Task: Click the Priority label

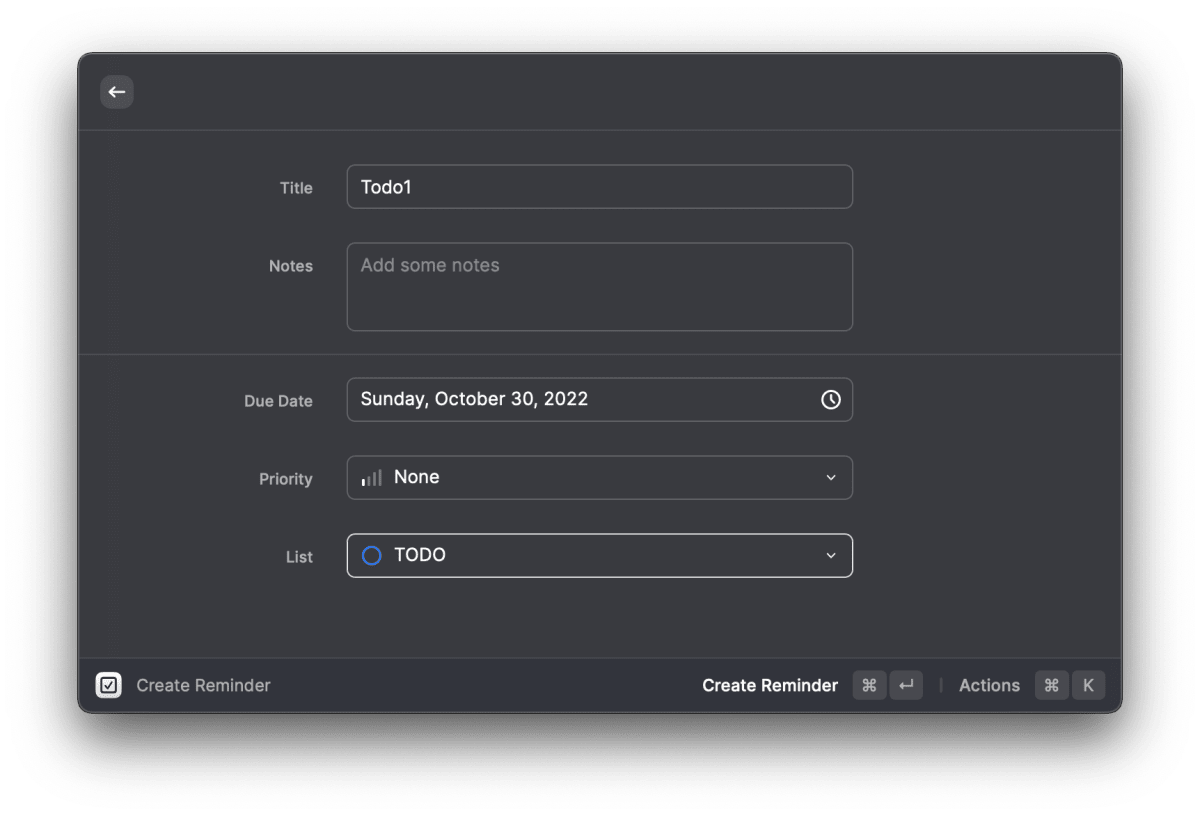Action: (x=286, y=479)
